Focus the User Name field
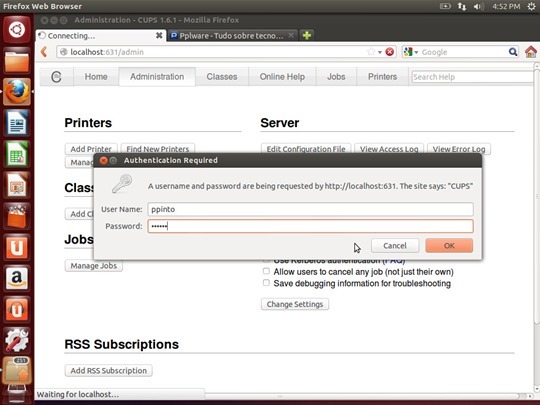This screenshot has height=405, width=540. click(x=310, y=209)
